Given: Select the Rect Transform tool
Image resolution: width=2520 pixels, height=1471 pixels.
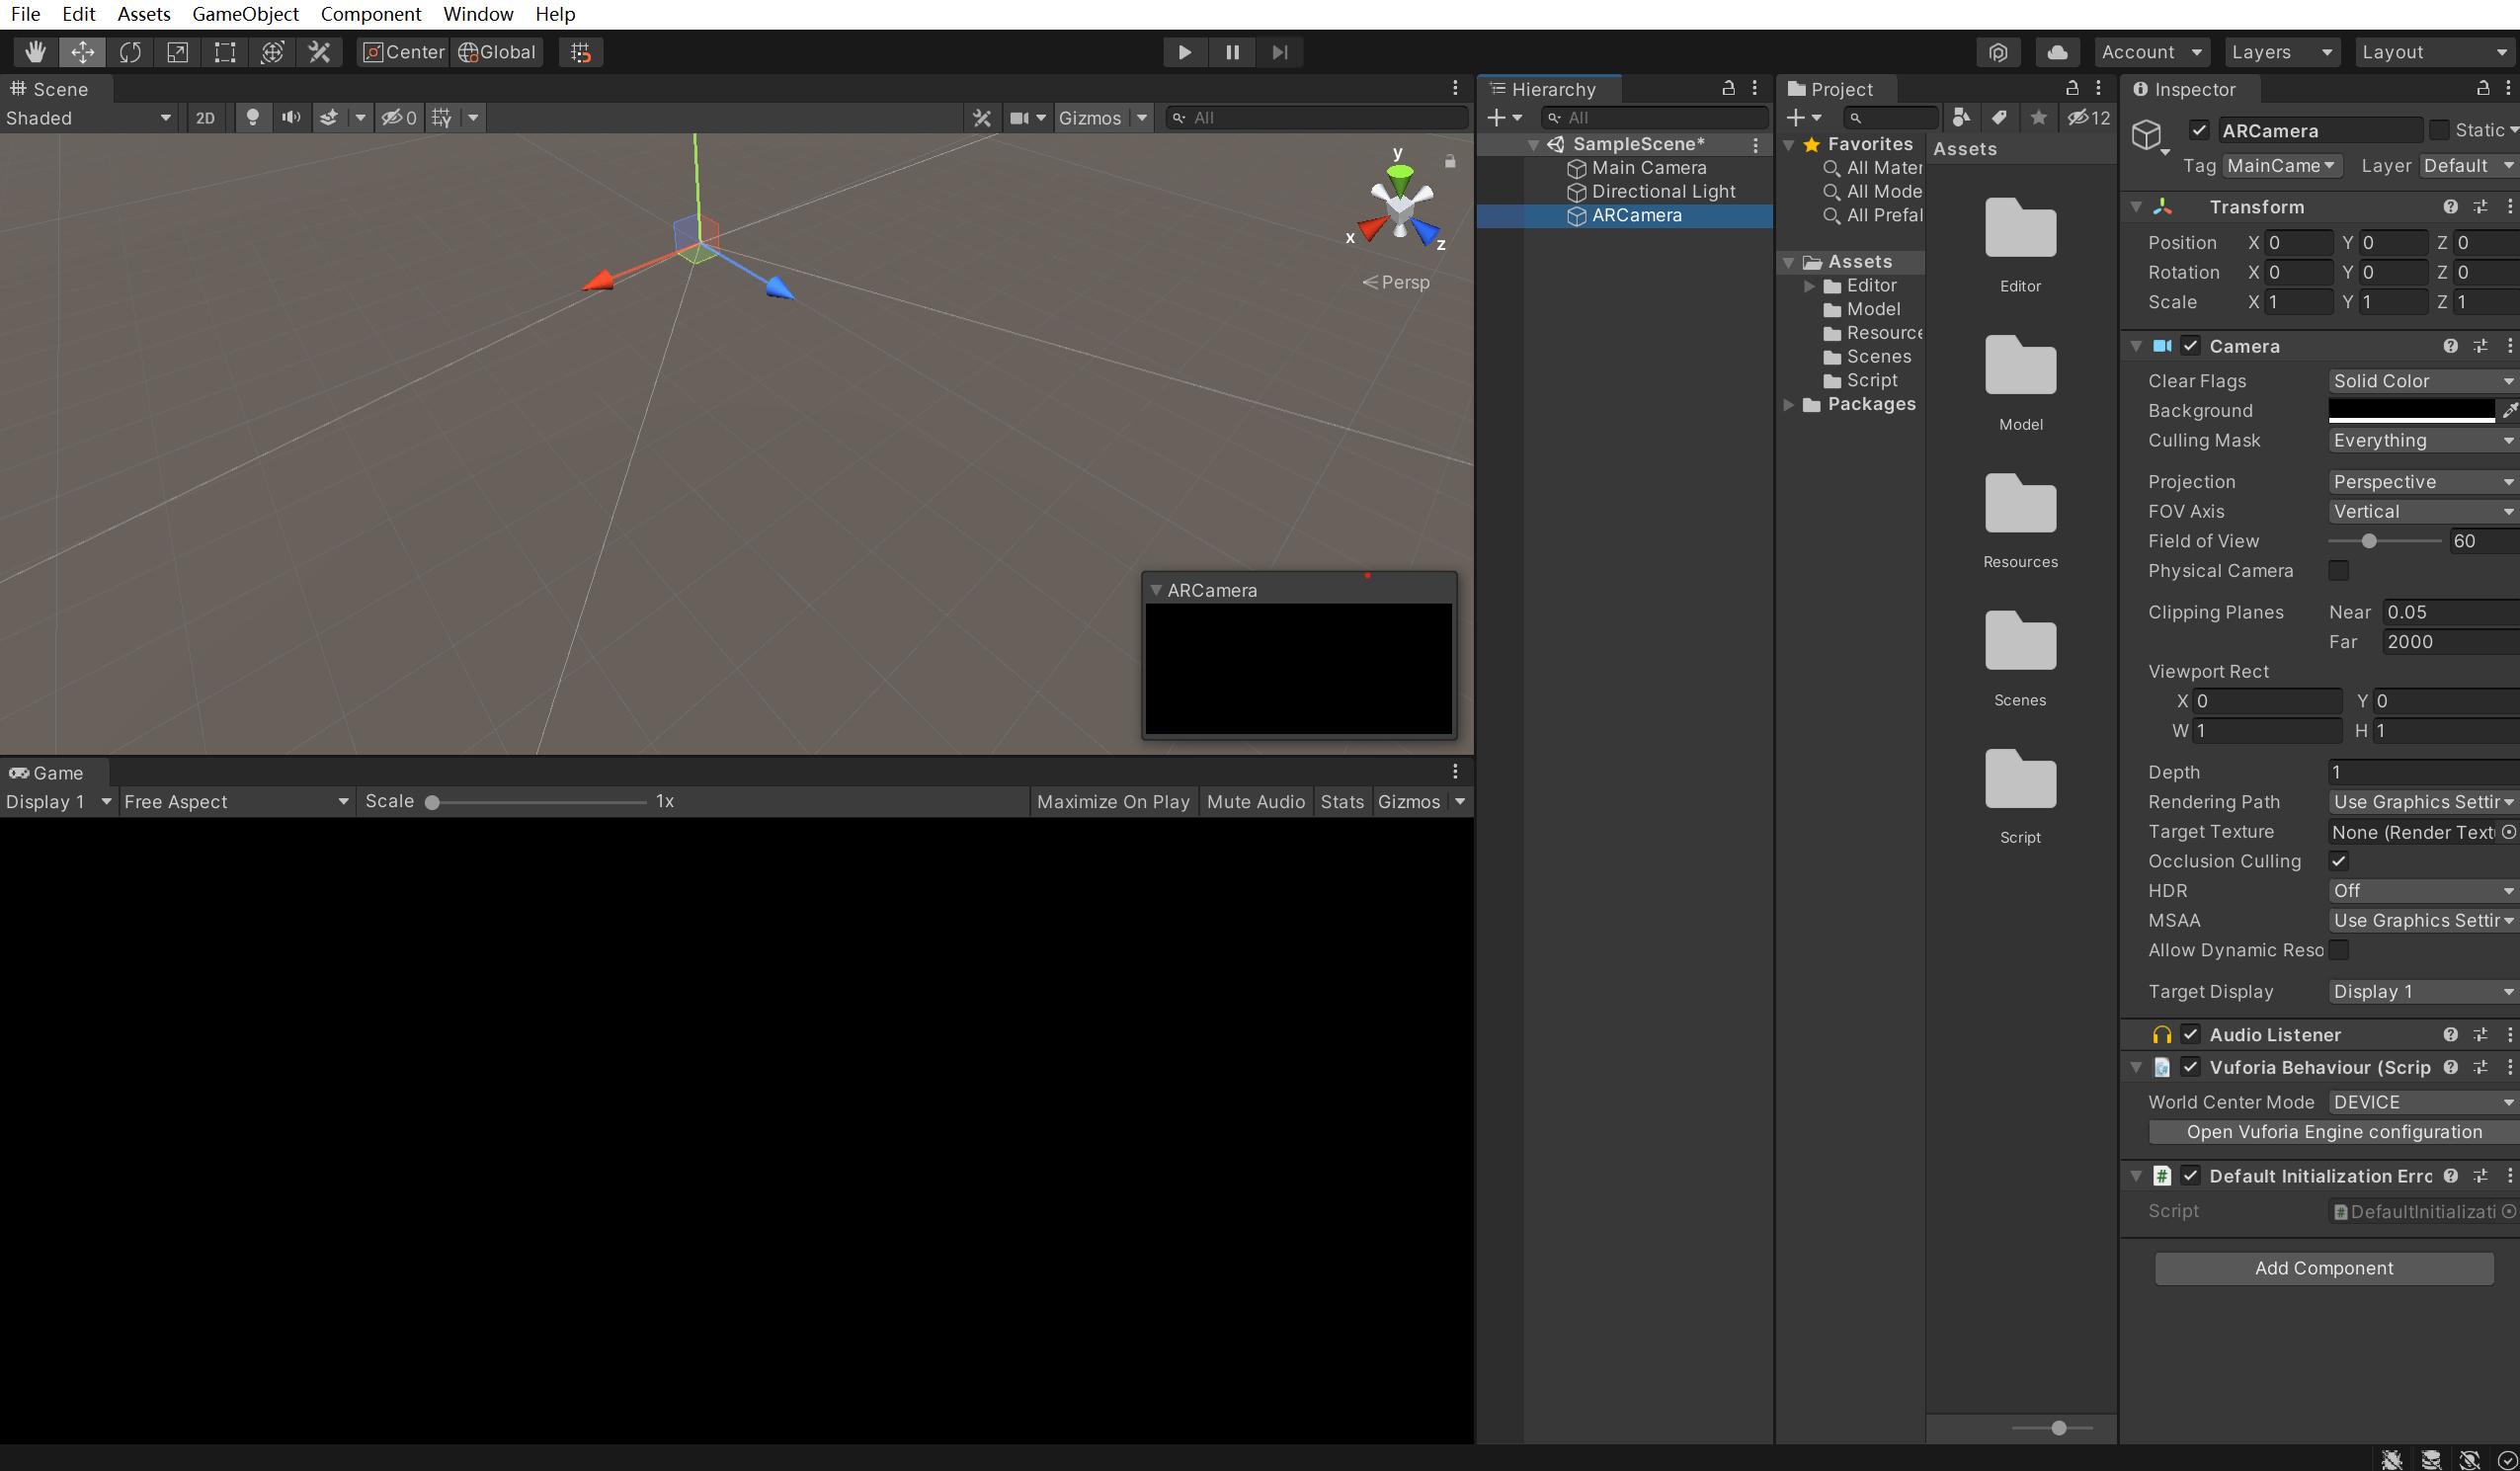Looking at the screenshot, I should [223, 52].
